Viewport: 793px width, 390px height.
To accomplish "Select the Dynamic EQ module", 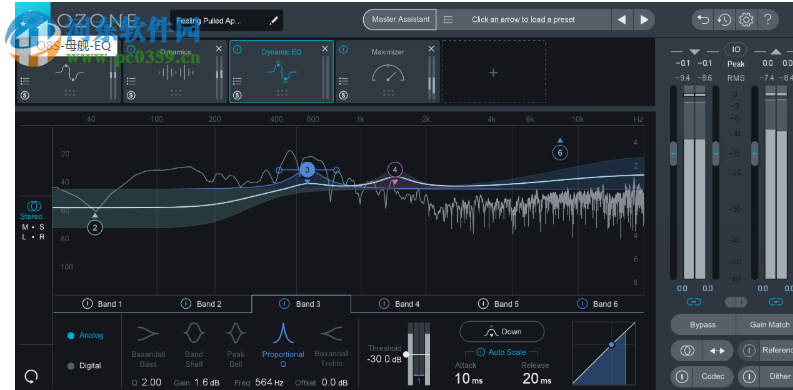I will (281, 71).
